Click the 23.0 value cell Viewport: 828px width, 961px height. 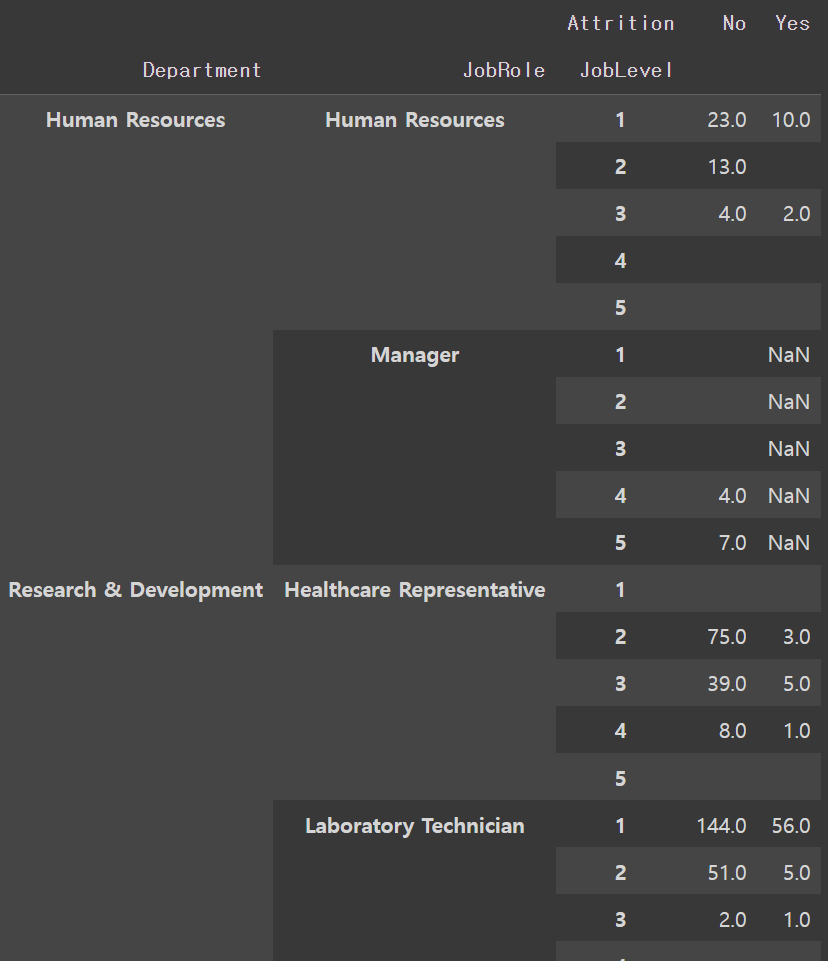(726, 120)
